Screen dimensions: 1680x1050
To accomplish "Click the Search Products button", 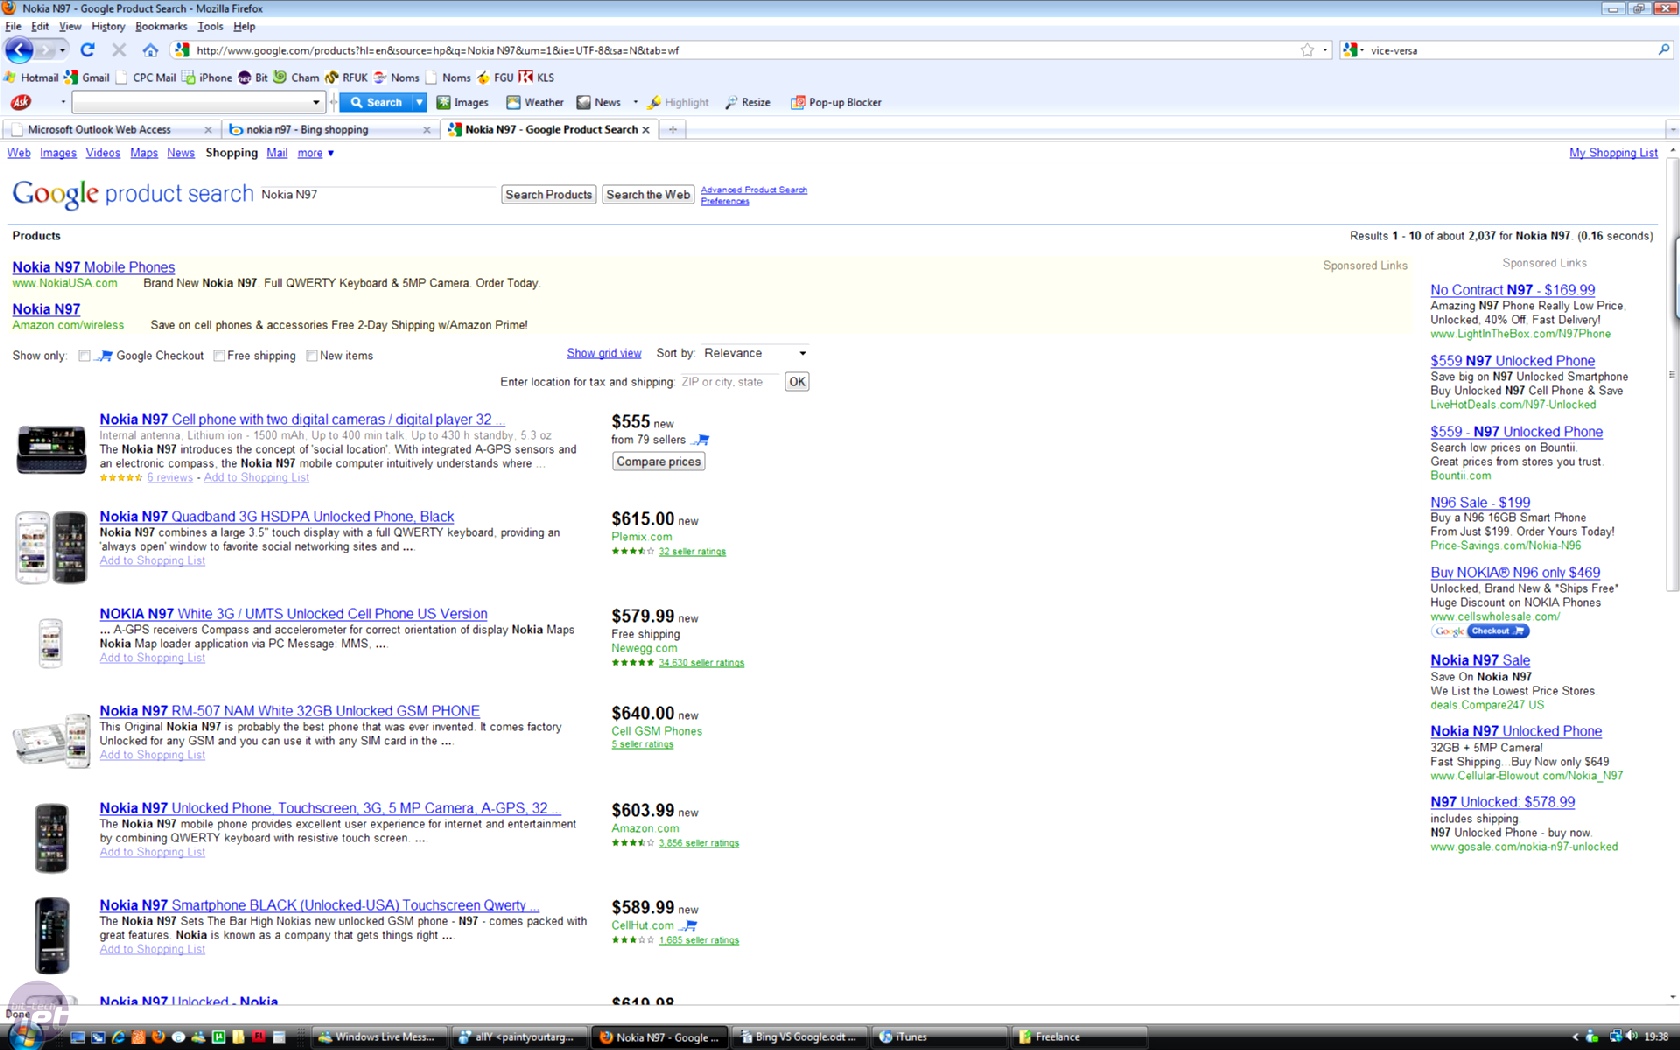I will [548, 195].
